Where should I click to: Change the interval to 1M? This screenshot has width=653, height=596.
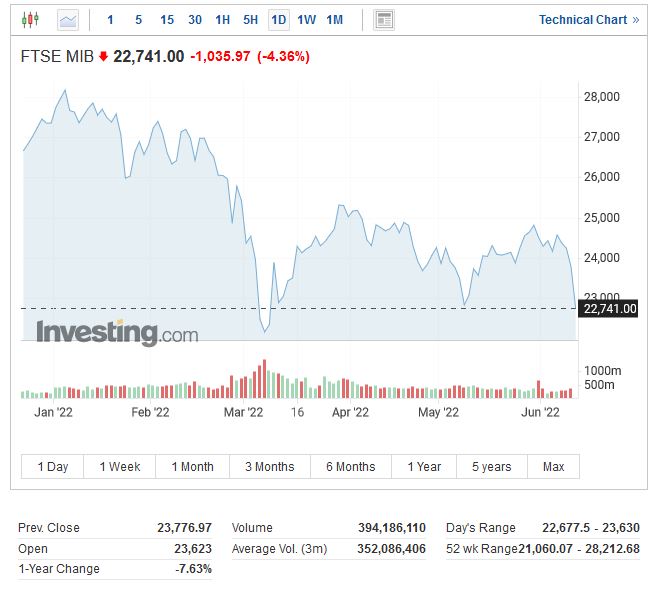click(x=335, y=19)
